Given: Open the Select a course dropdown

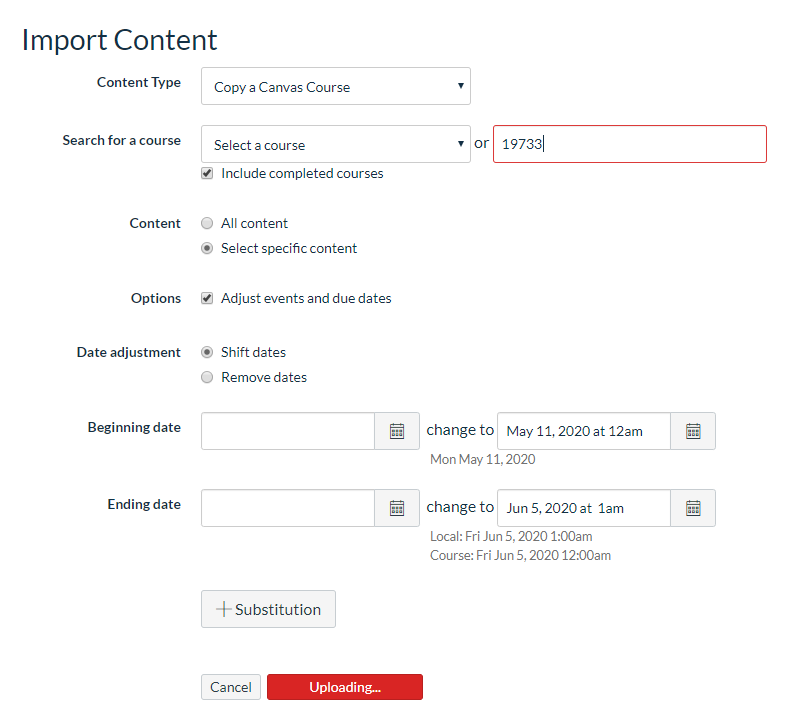Looking at the screenshot, I should (x=336, y=144).
